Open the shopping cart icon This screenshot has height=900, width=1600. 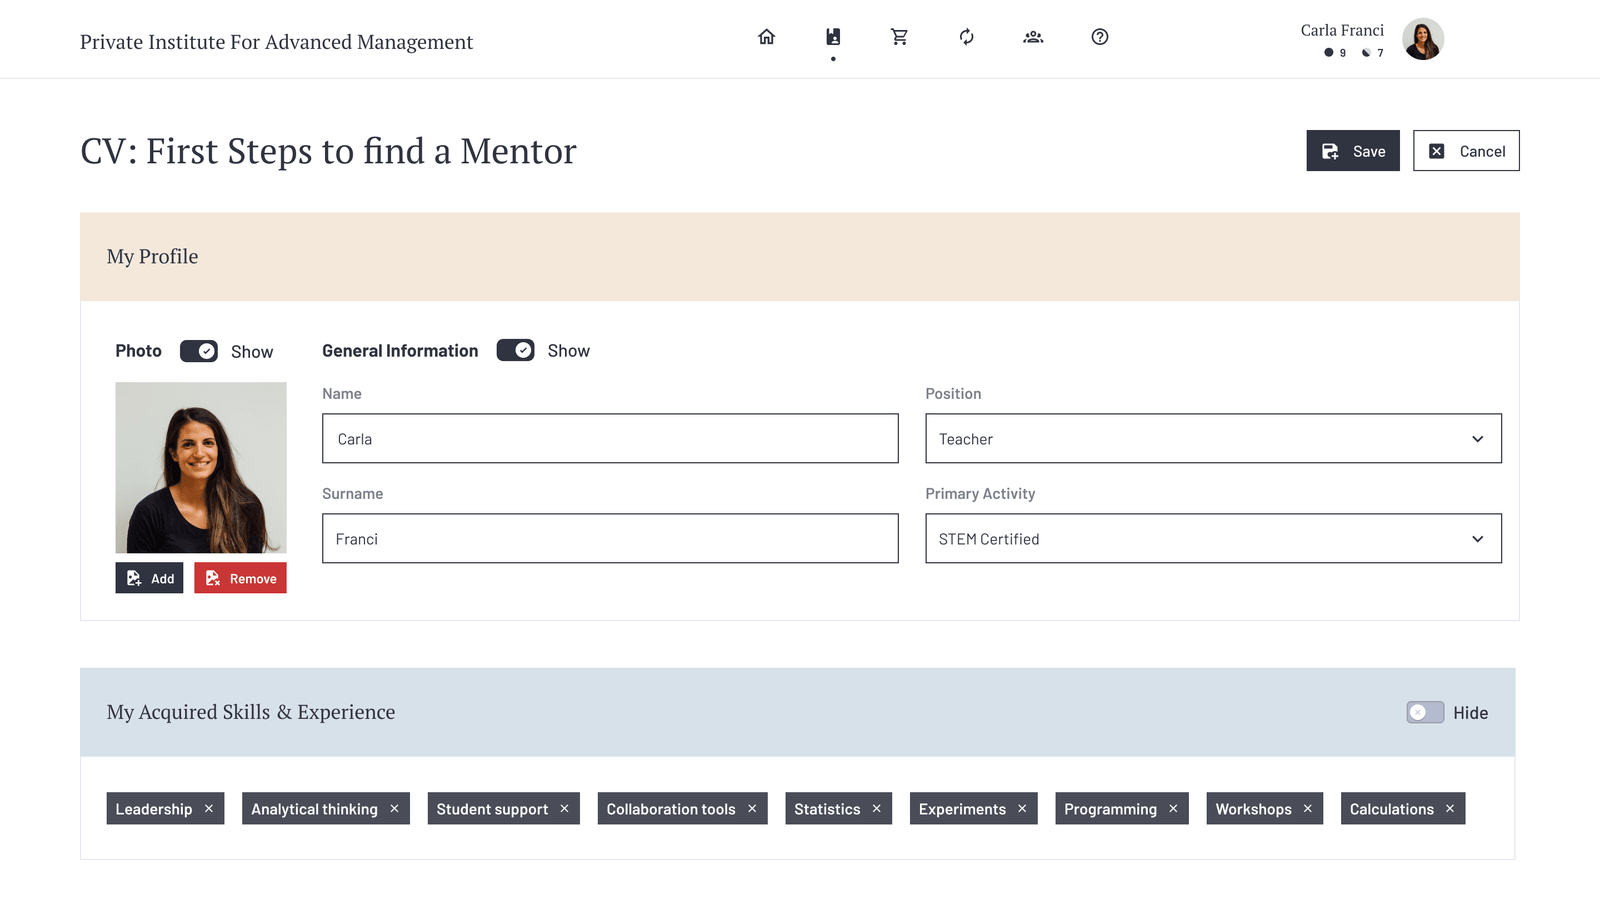[x=899, y=37]
